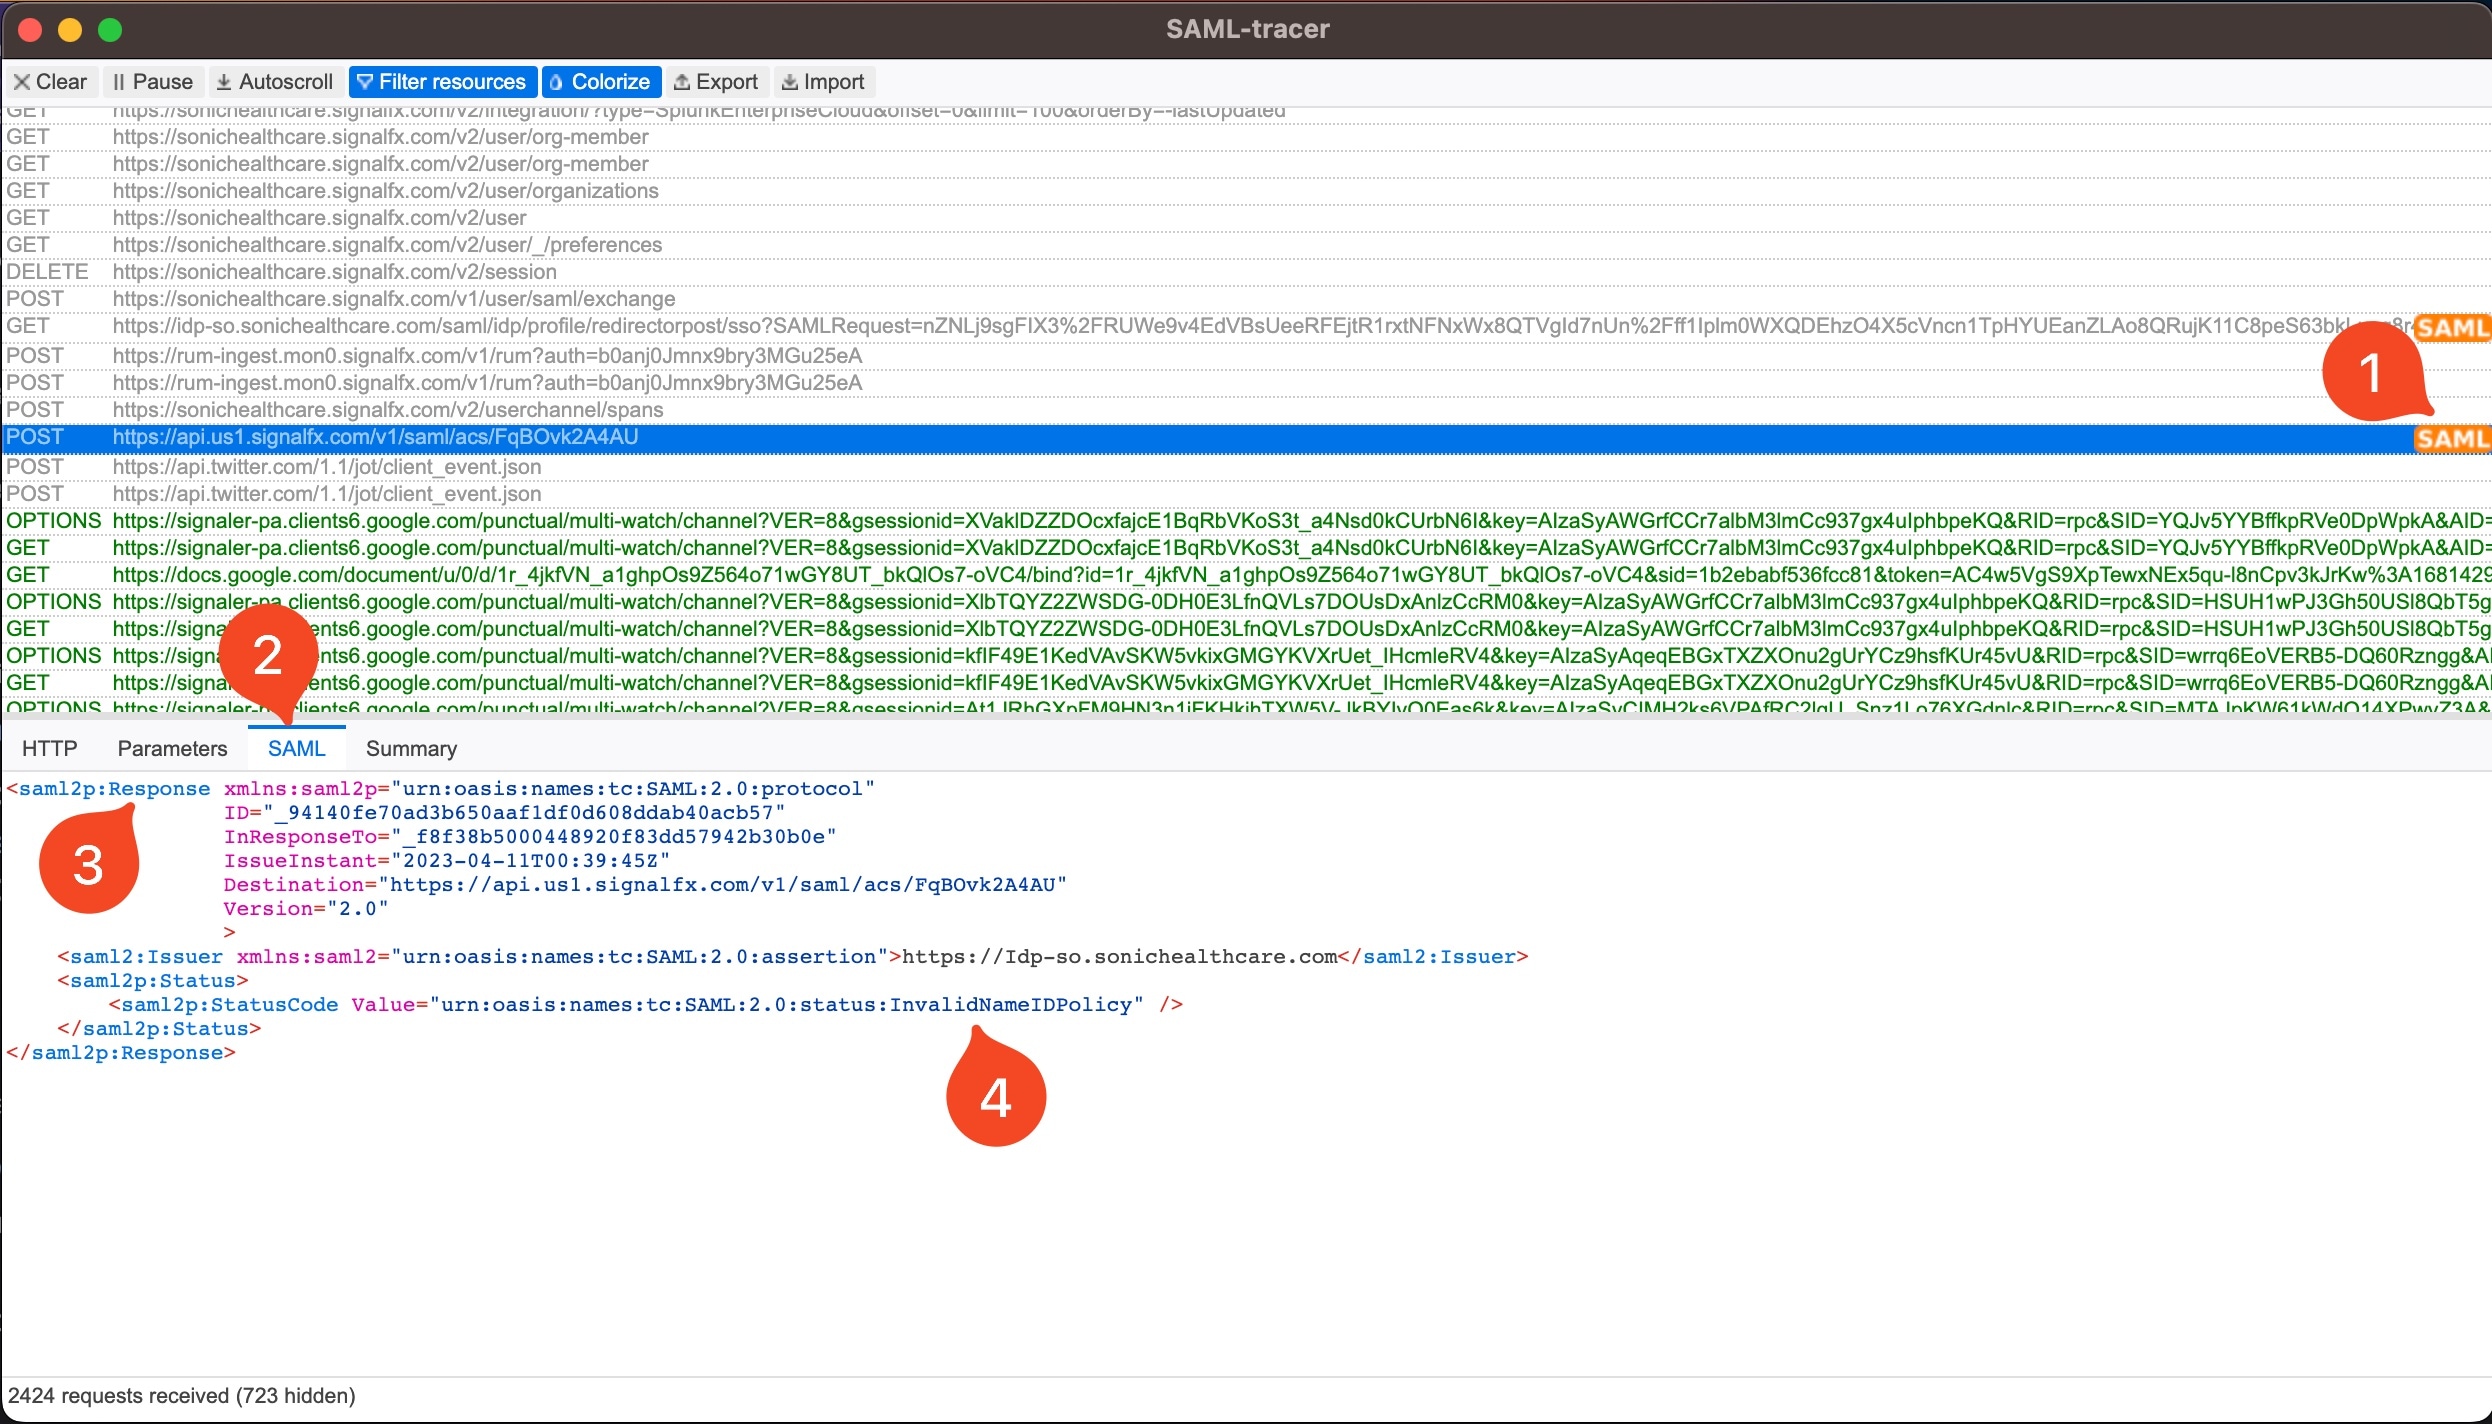Click the InvalidNameIDPolicy status code value

pos(786,1005)
